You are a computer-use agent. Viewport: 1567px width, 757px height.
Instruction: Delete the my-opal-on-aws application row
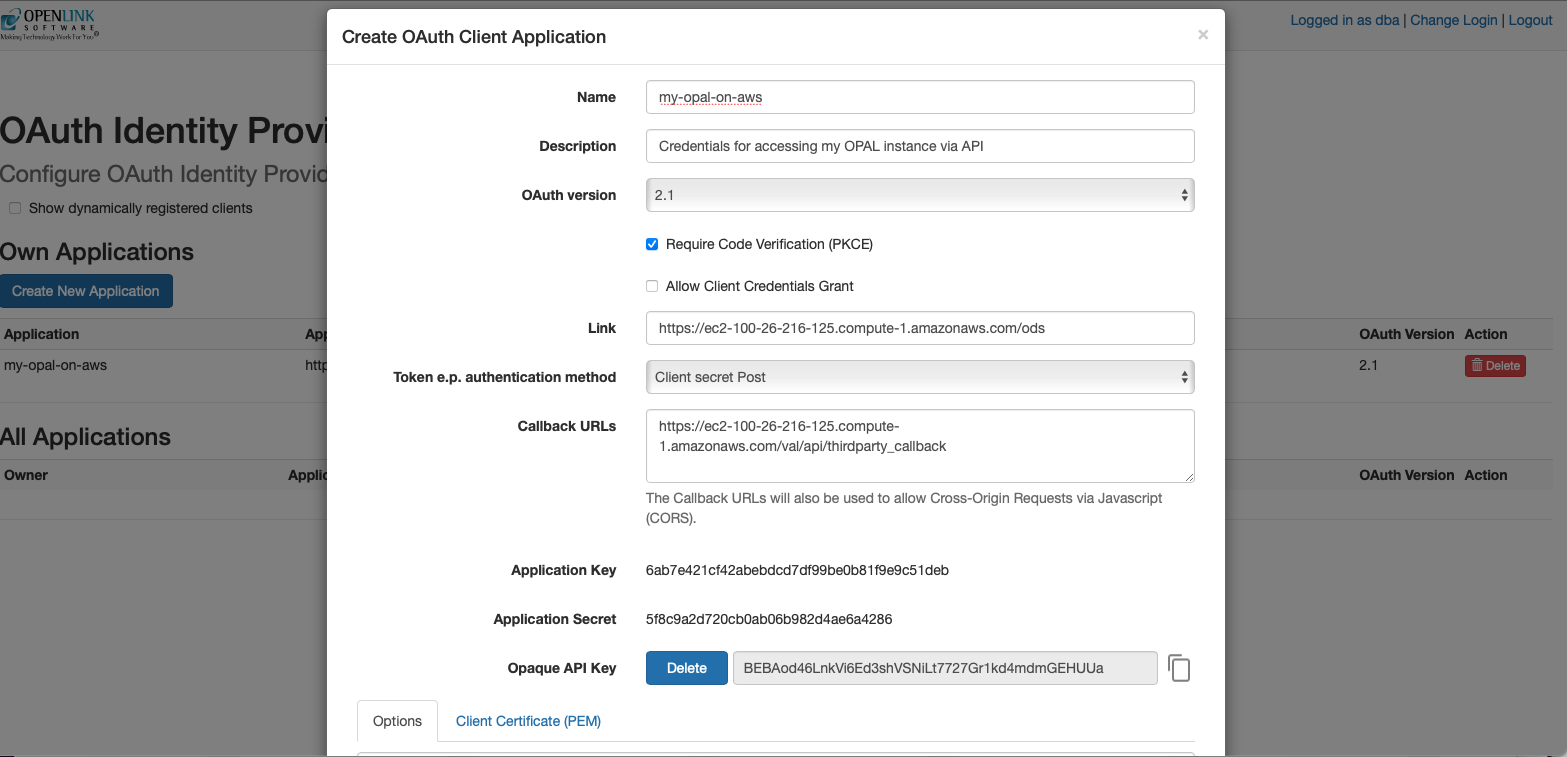1495,366
